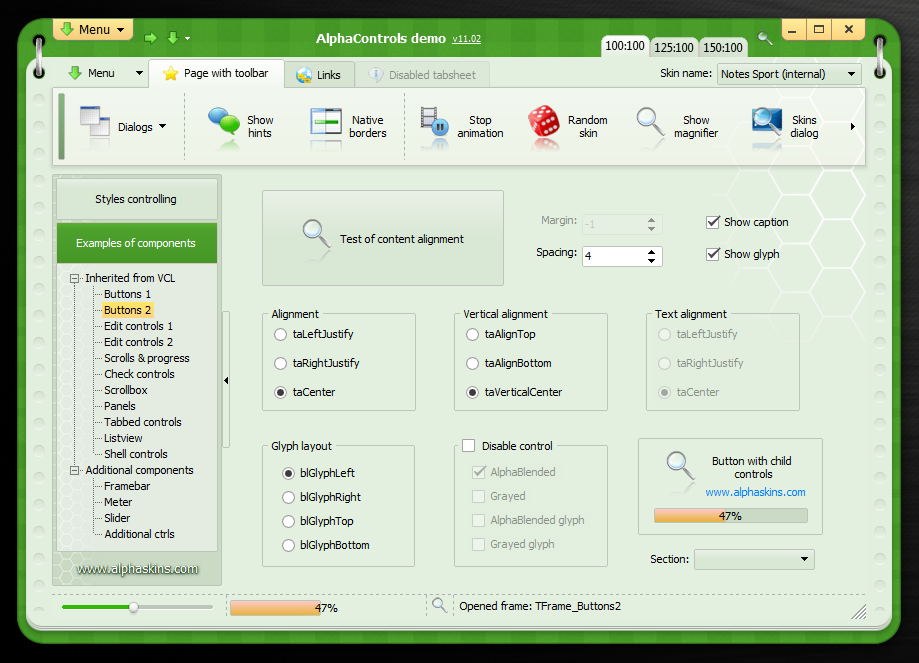Image resolution: width=919 pixels, height=663 pixels.
Task: Increase the Spacing value with up arrow
Action: pyautogui.click(x=652, y=252)
